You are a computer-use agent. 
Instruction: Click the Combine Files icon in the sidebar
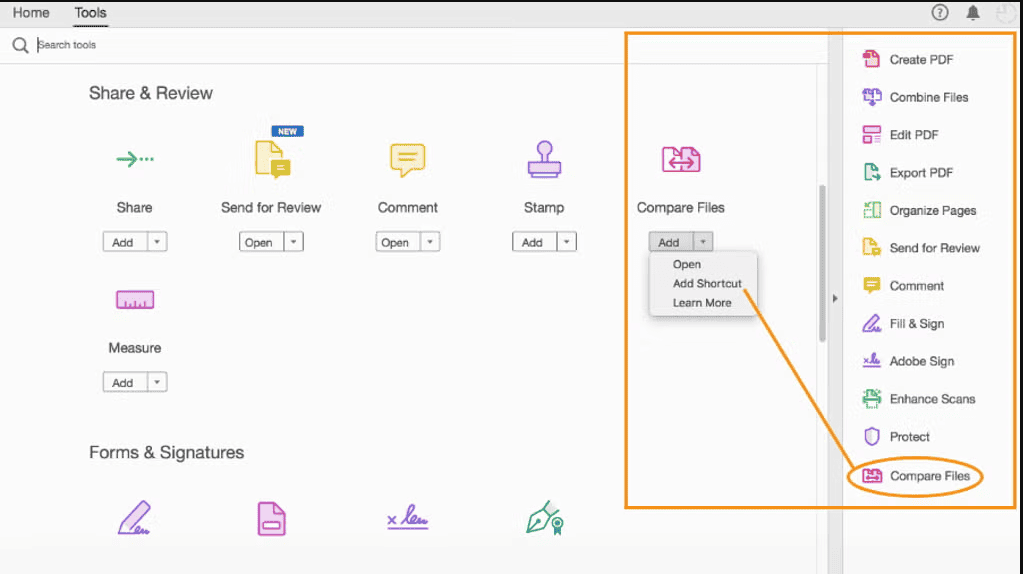pos(872,97)
